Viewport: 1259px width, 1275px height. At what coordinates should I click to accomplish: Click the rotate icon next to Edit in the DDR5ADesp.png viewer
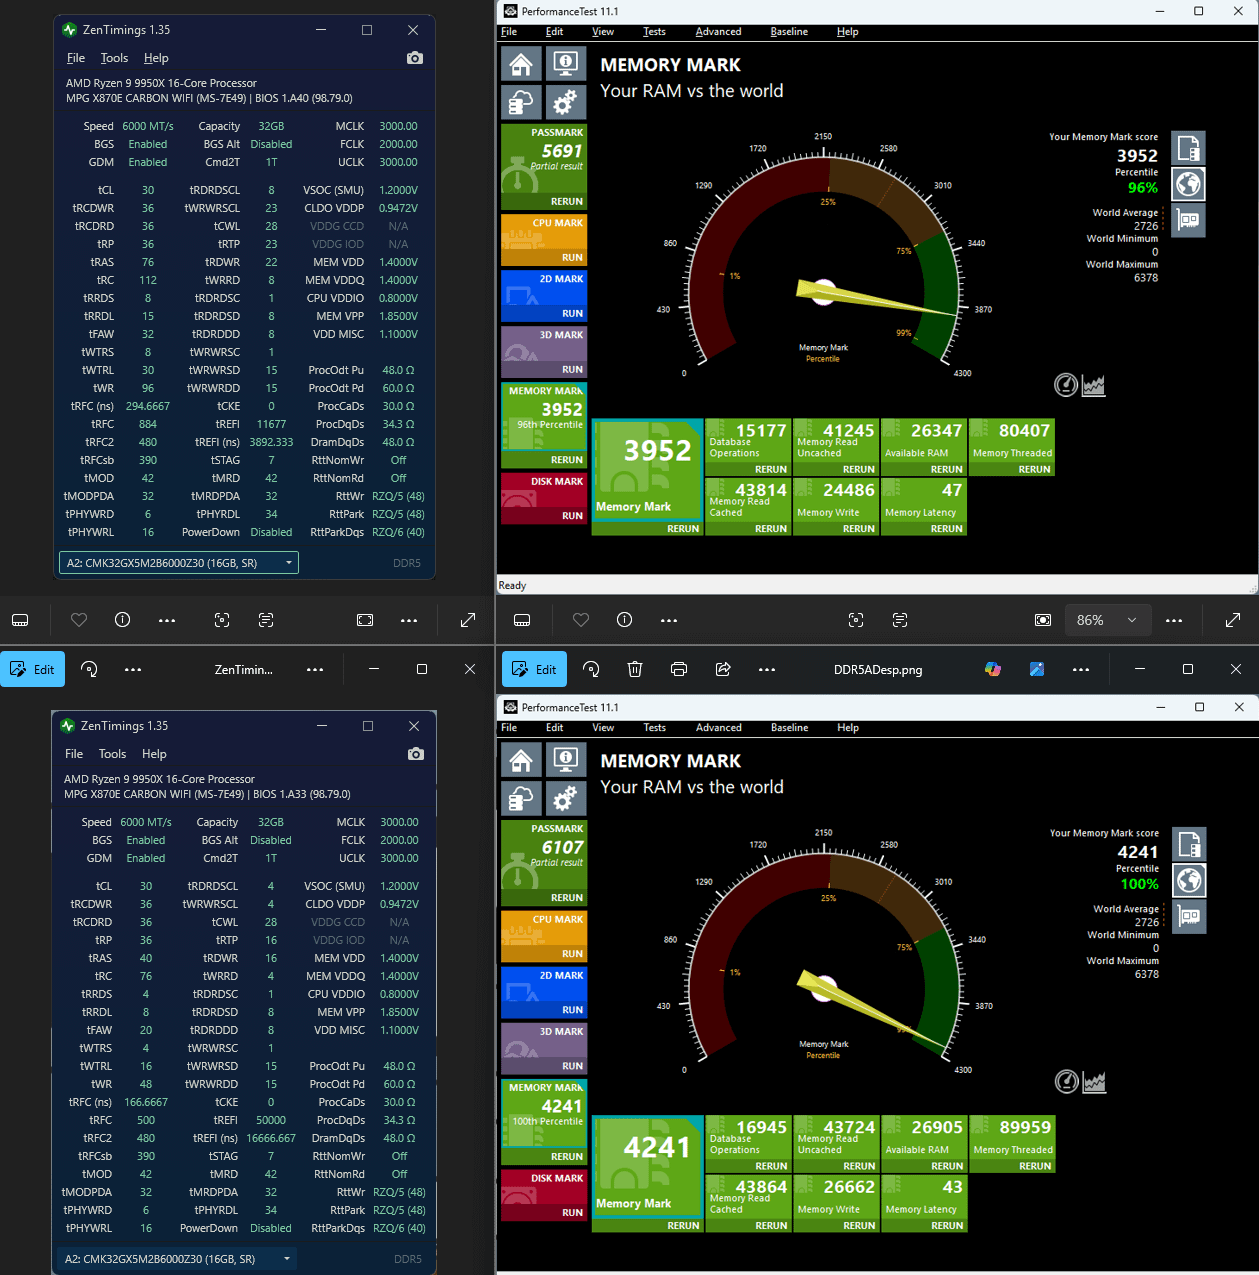click(591, 669)
